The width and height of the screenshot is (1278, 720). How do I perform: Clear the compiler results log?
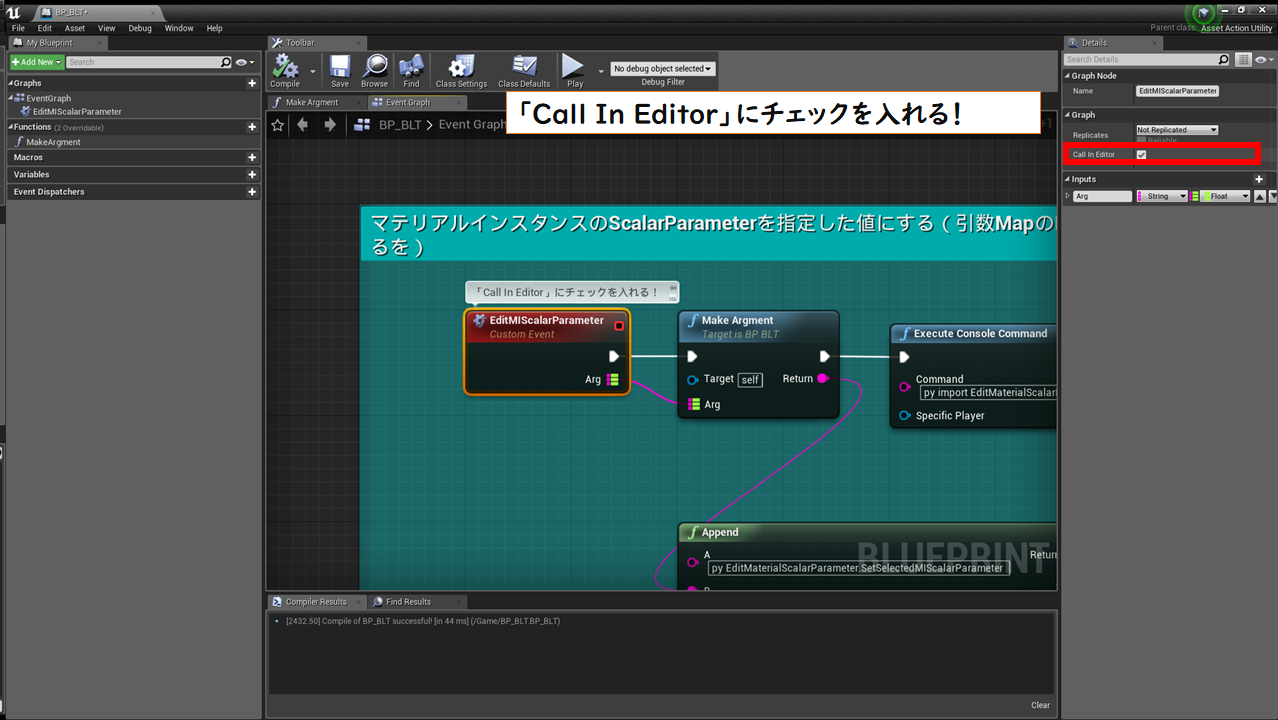(x=1040, y=705)
